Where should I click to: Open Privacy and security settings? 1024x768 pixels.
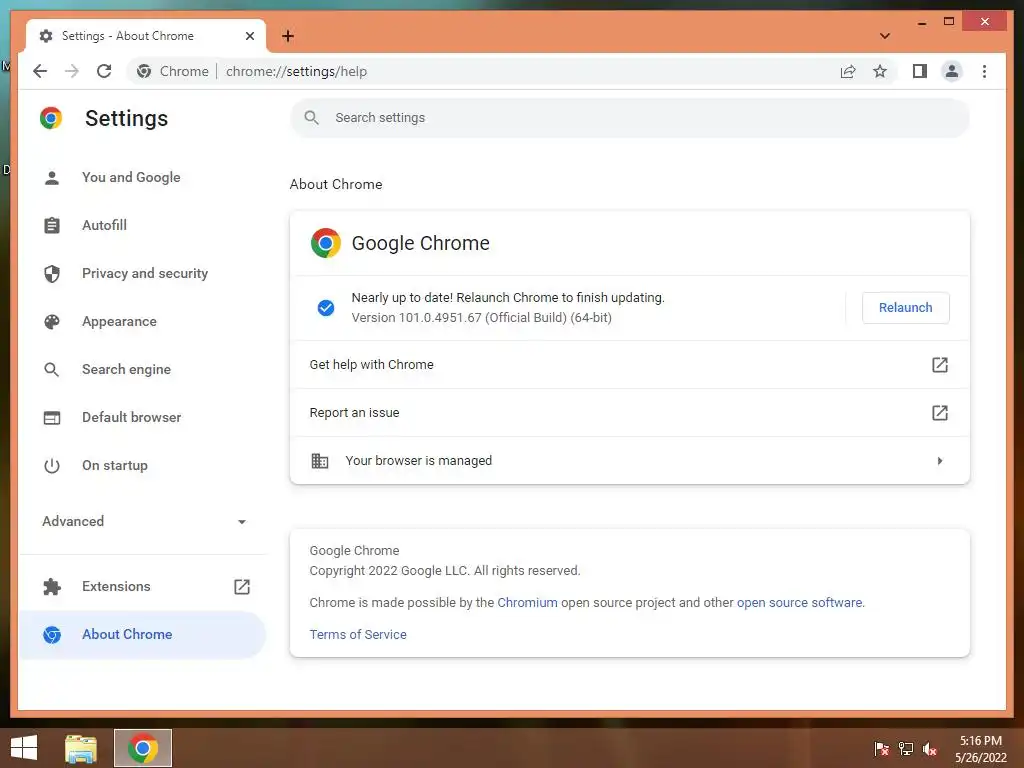click(142, 273)
